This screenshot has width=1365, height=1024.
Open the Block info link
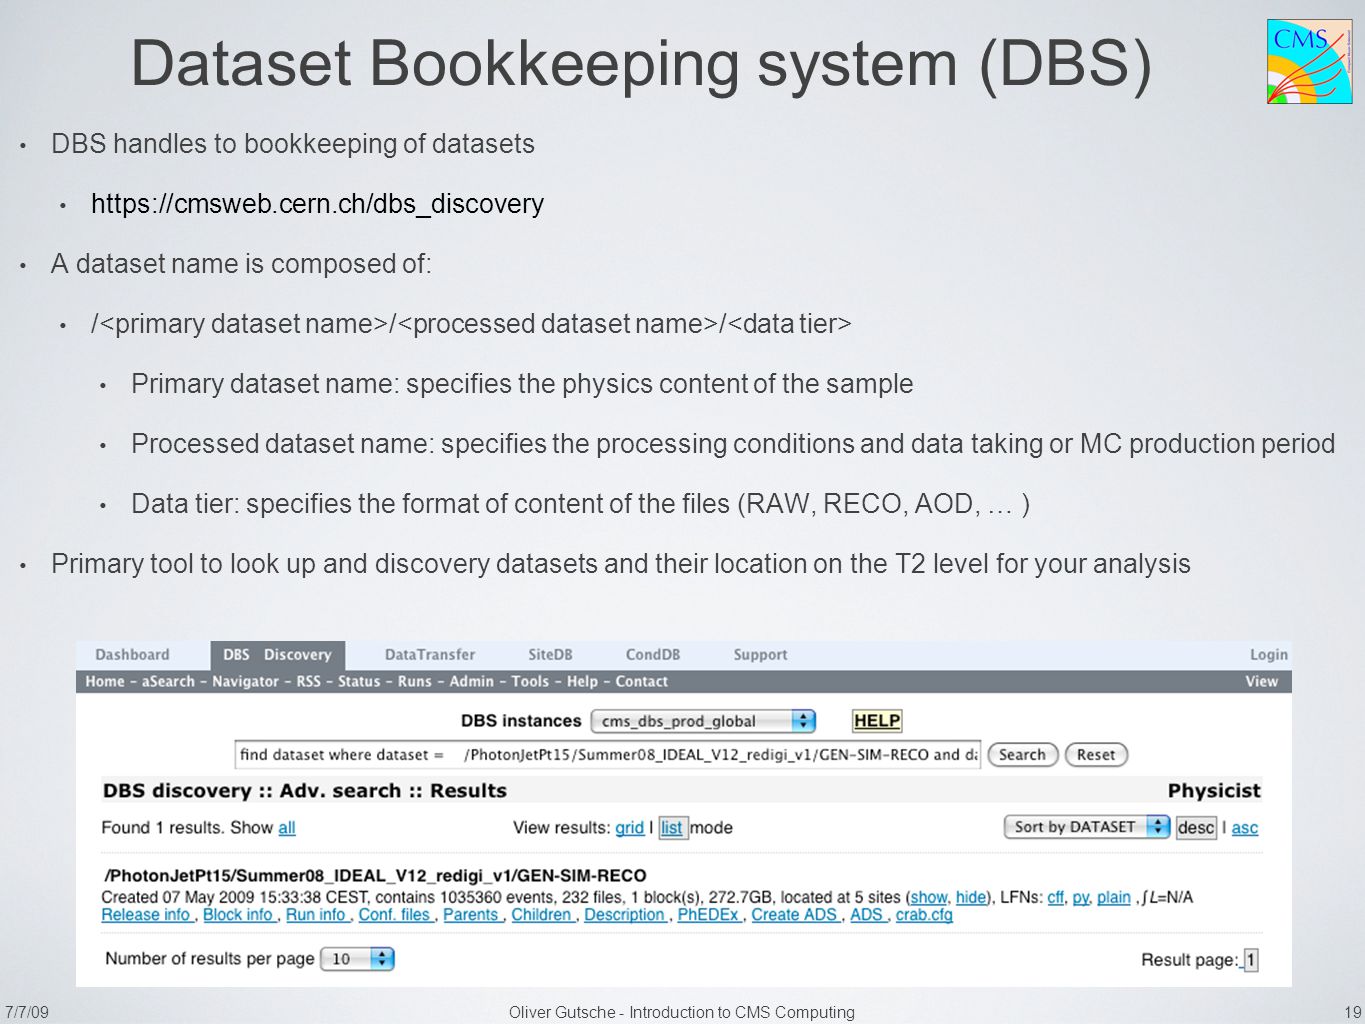(x=238, y=915)
